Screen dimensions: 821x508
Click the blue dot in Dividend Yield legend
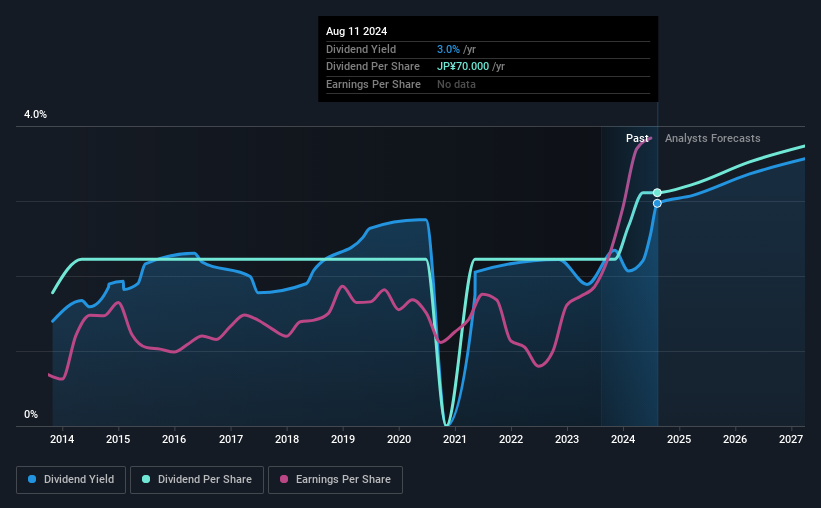pos(33,480)
